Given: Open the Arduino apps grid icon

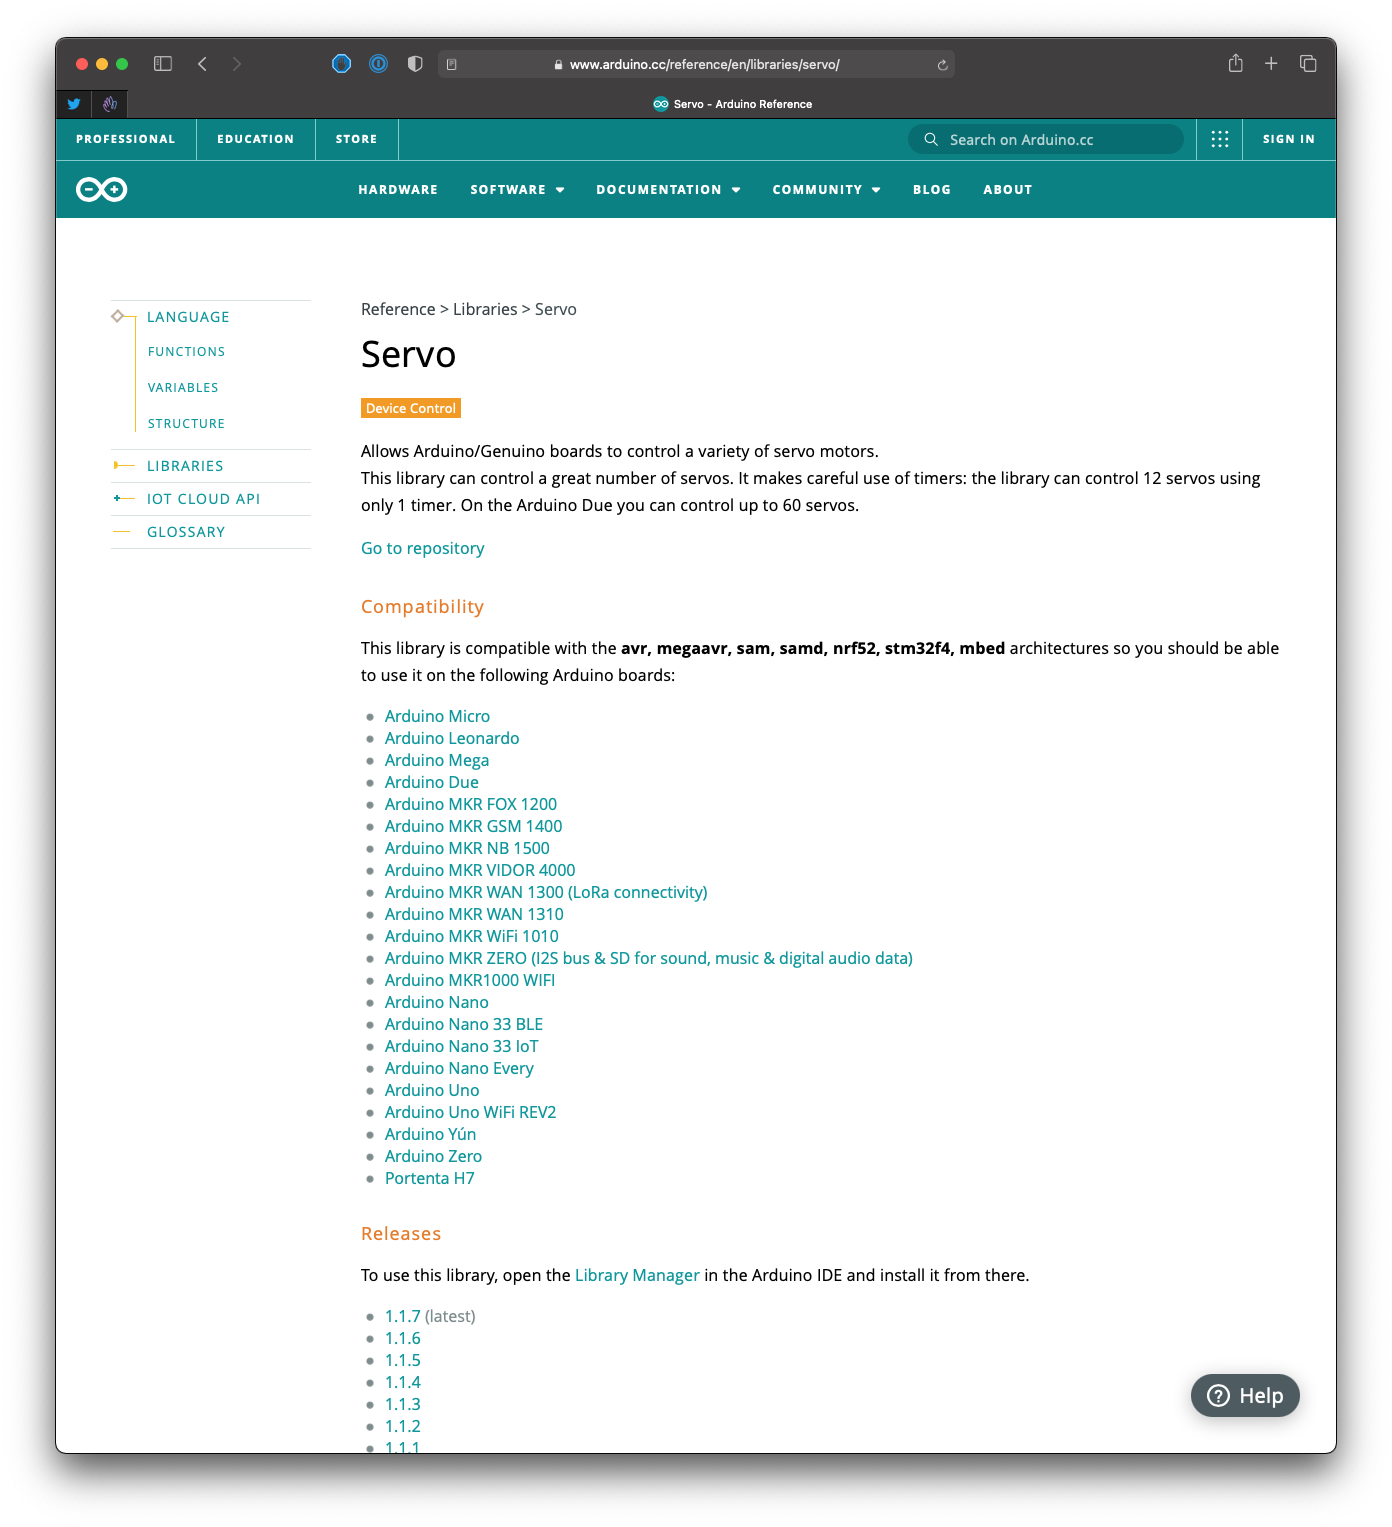Looking at the screenshot, I should (1219, 139).
